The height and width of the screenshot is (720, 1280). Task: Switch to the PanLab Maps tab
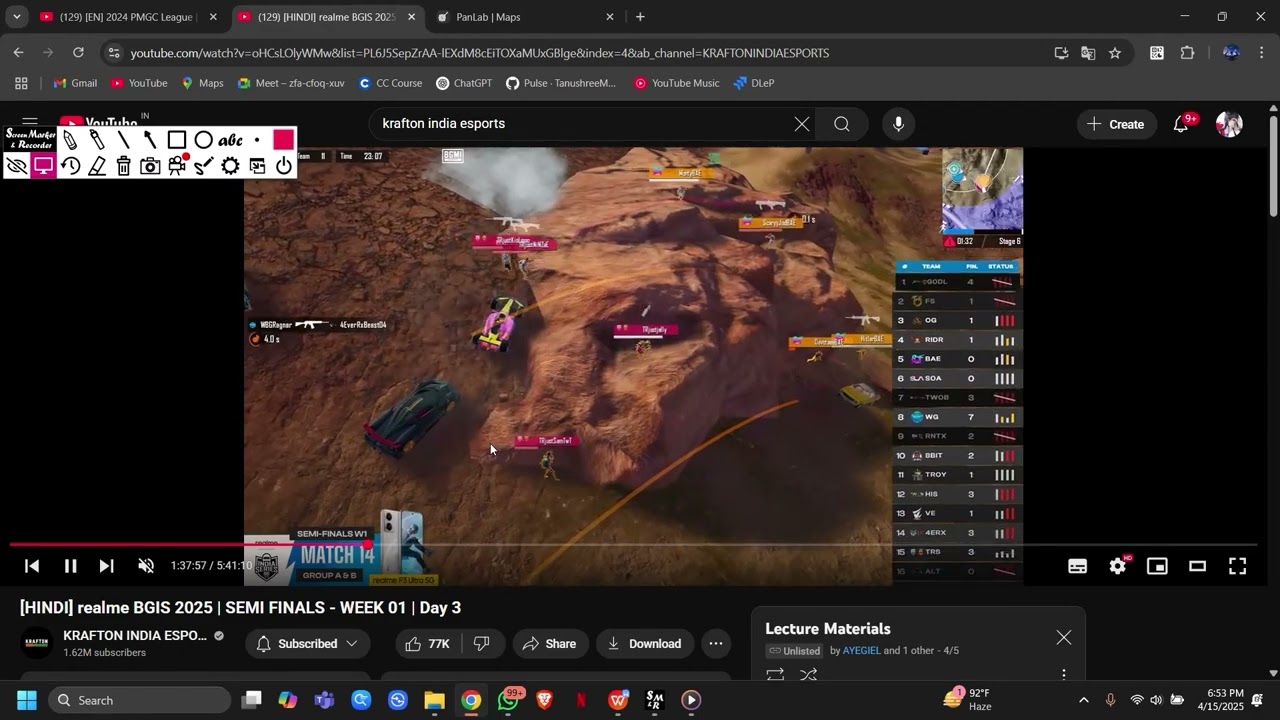coord(527,17)
